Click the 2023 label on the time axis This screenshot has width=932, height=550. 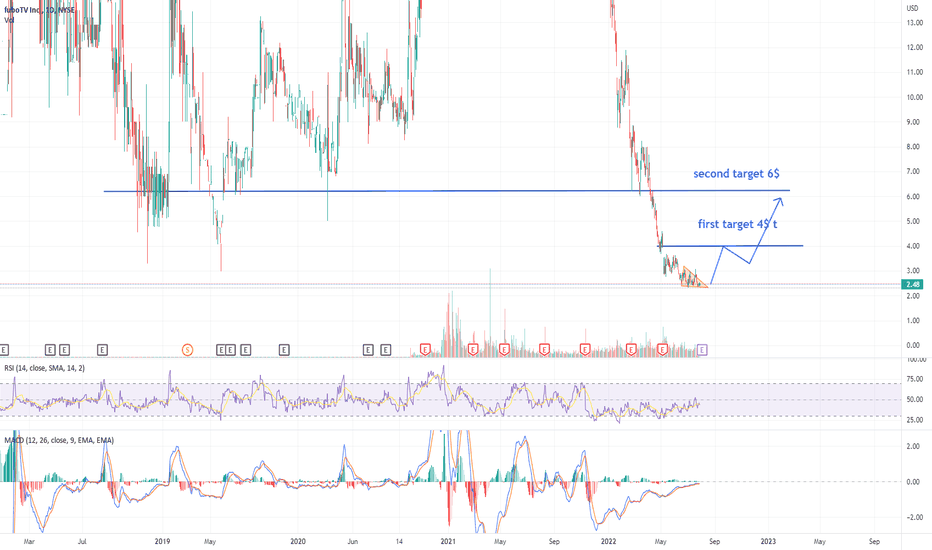coord(768,541)
